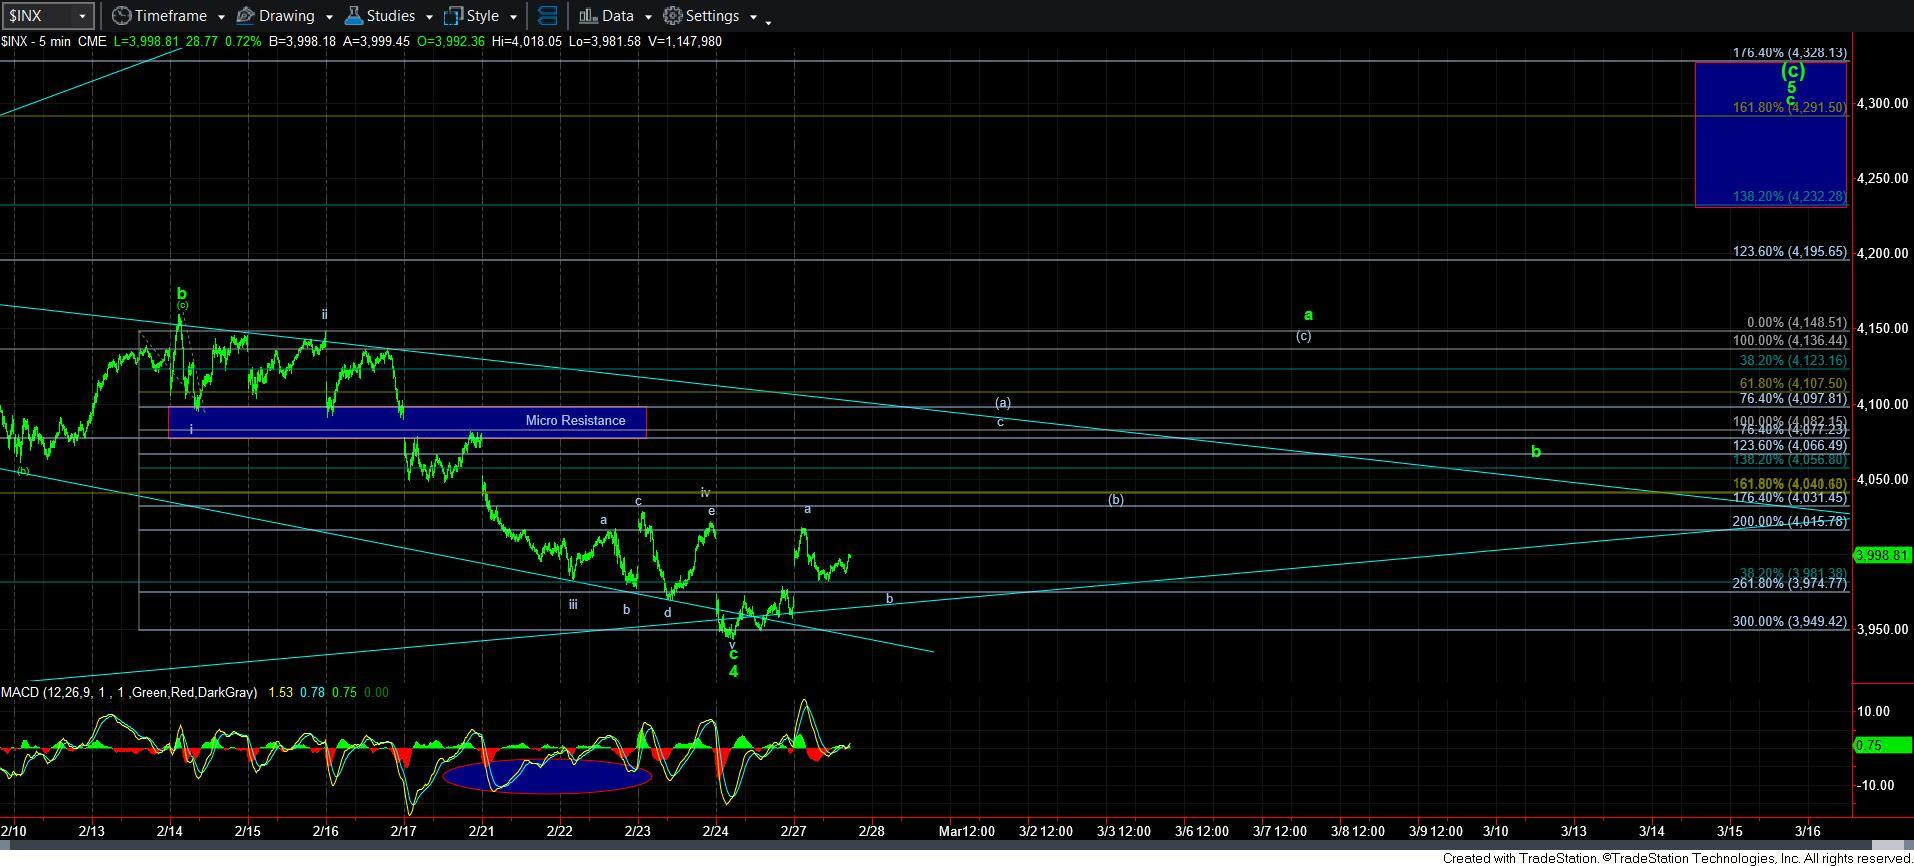Click the Drawing pencil icon
Image resolution: width=1914 pixels, height=866 pixels.
(246, 16)
